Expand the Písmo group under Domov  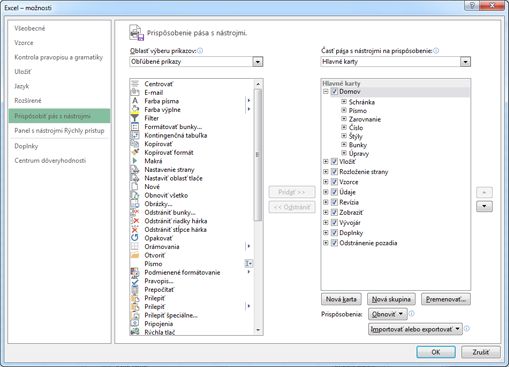(x=344, y=110)
